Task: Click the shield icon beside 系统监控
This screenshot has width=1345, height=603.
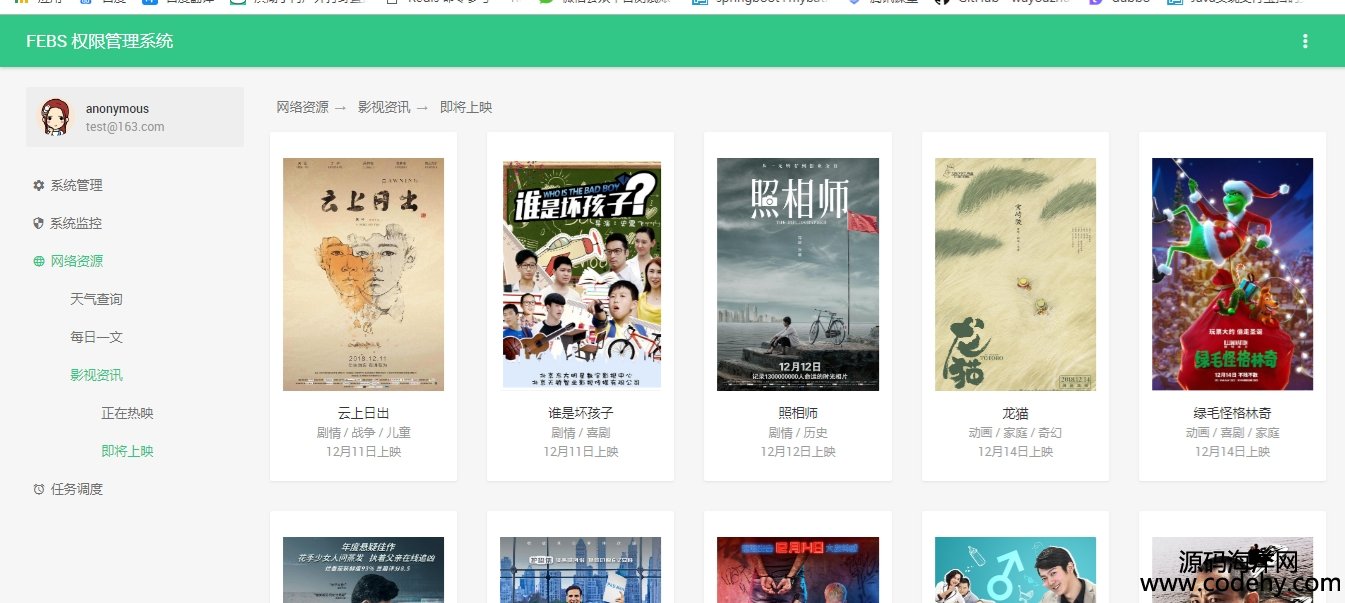Action: [39, 223]
